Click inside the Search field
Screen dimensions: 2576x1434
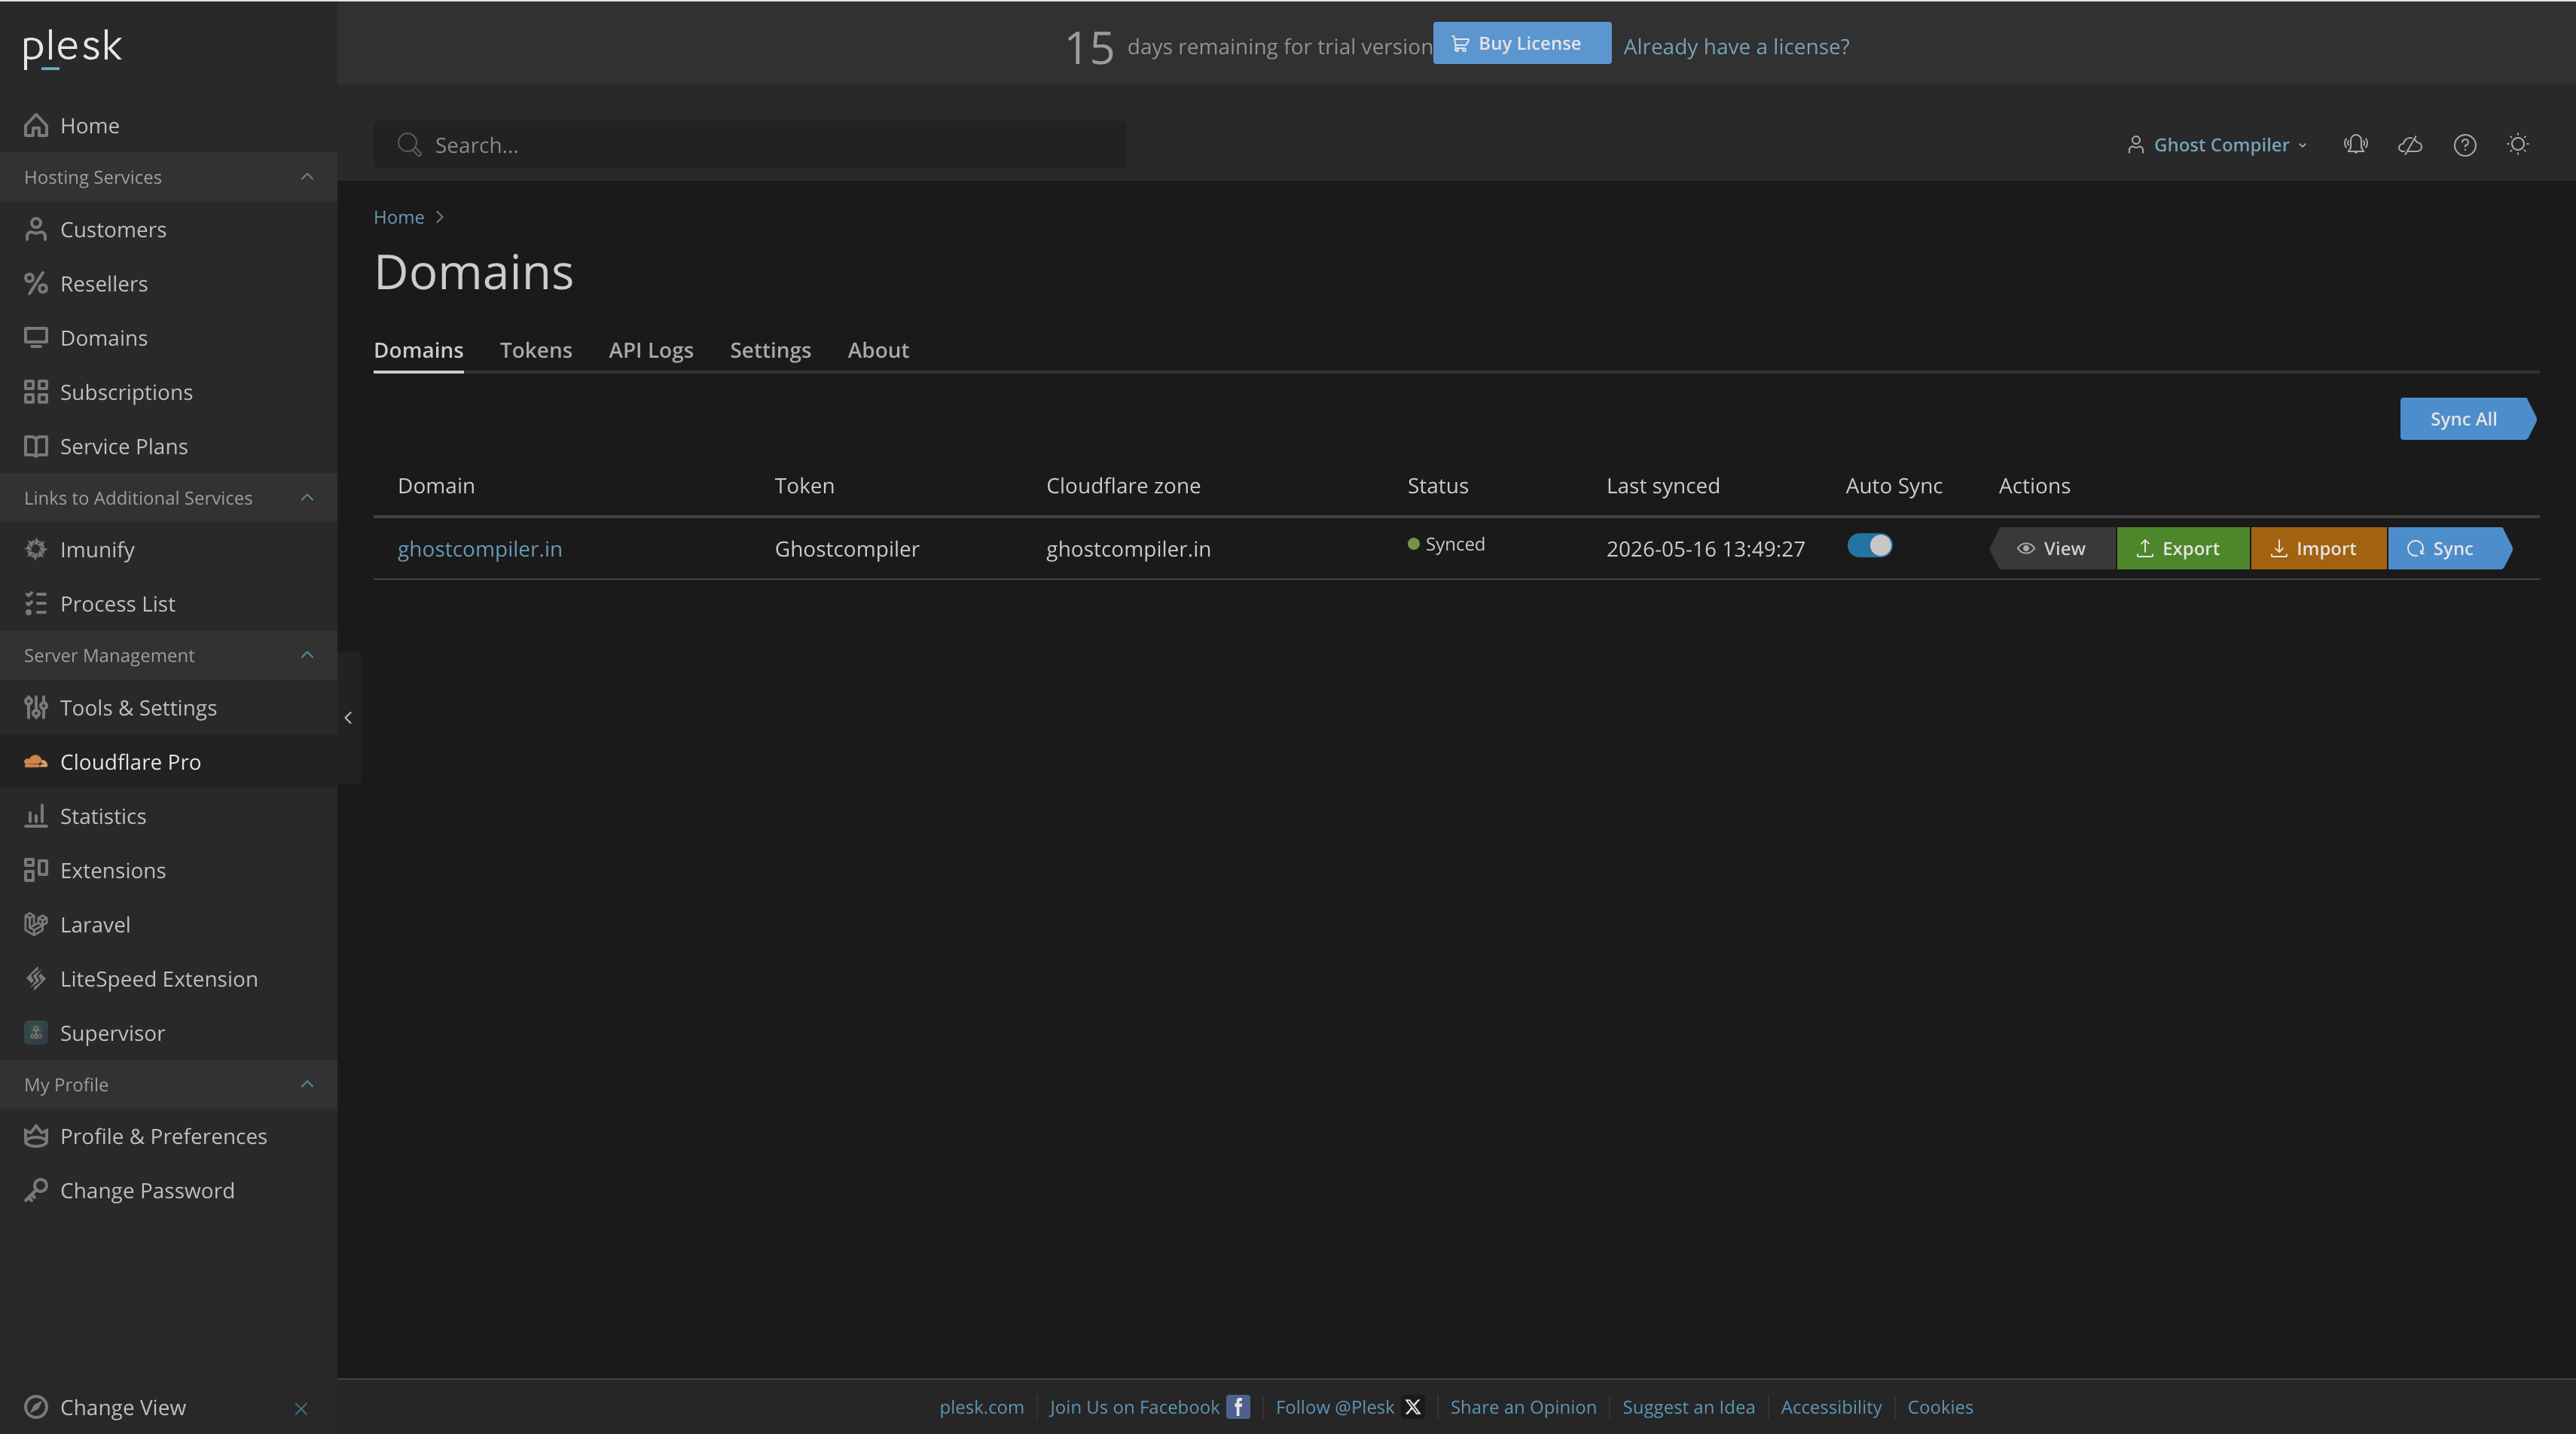[x=750, y=145]
